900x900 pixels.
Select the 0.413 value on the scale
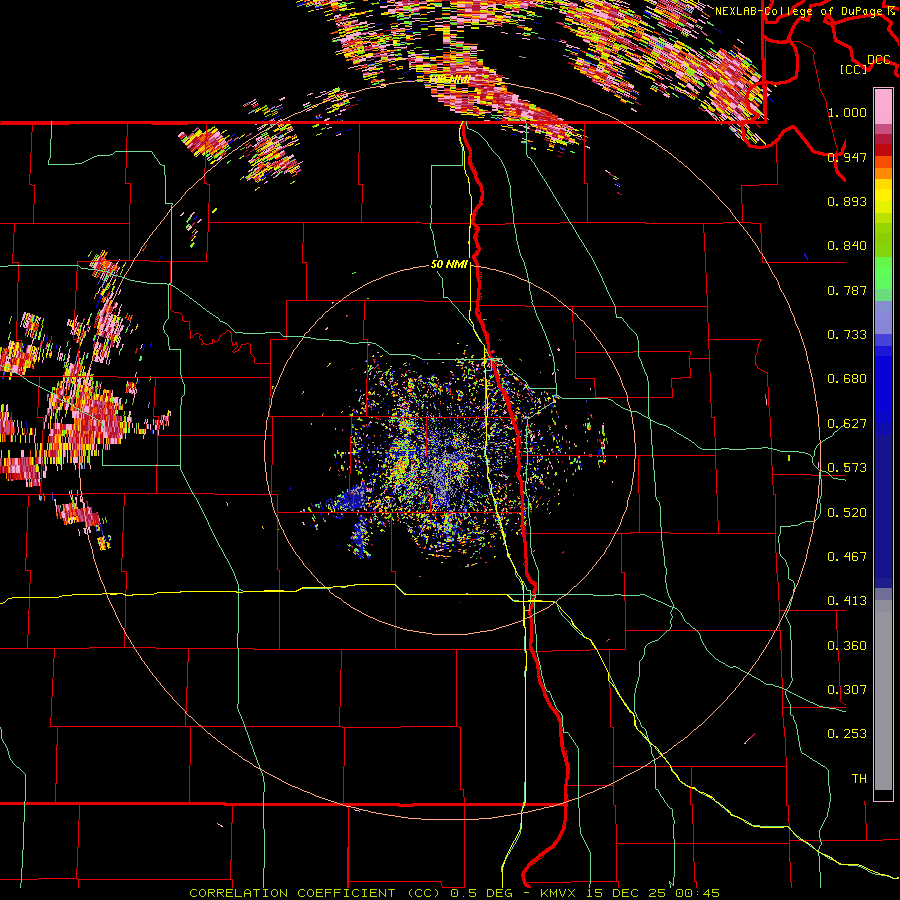(x=847, y=601)
